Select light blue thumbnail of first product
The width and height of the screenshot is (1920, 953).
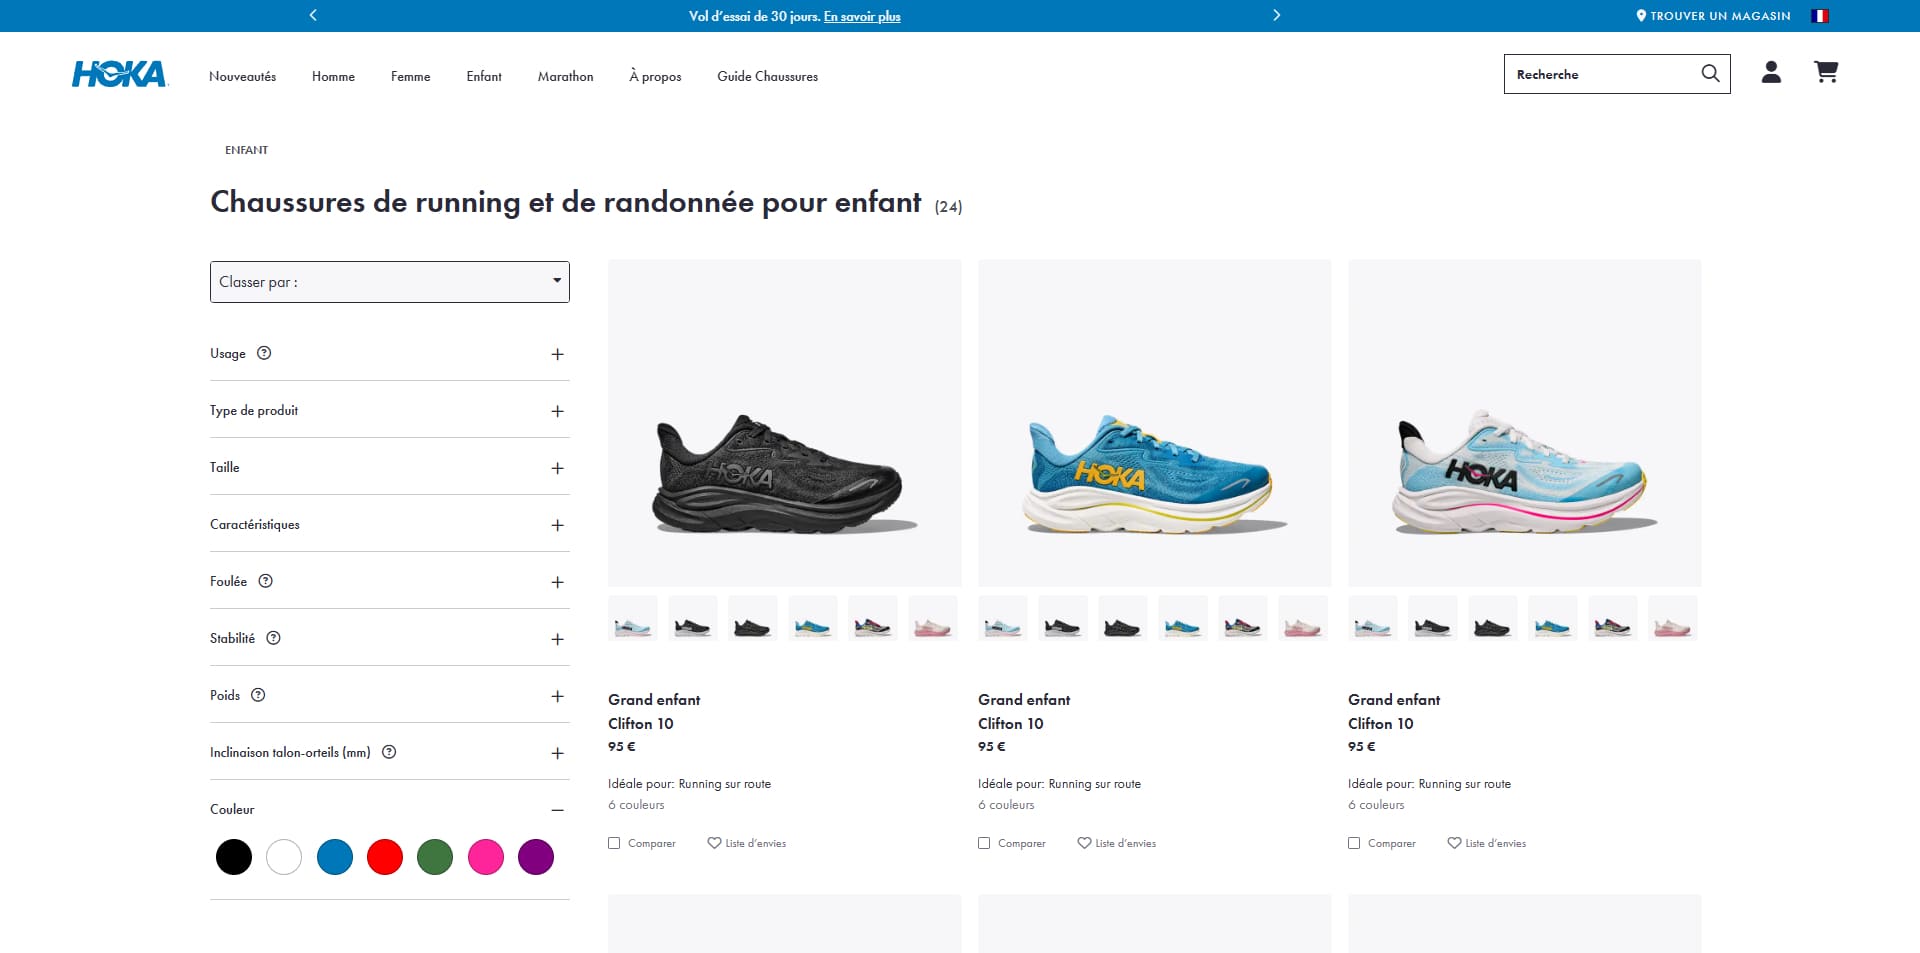pos(633,618)
